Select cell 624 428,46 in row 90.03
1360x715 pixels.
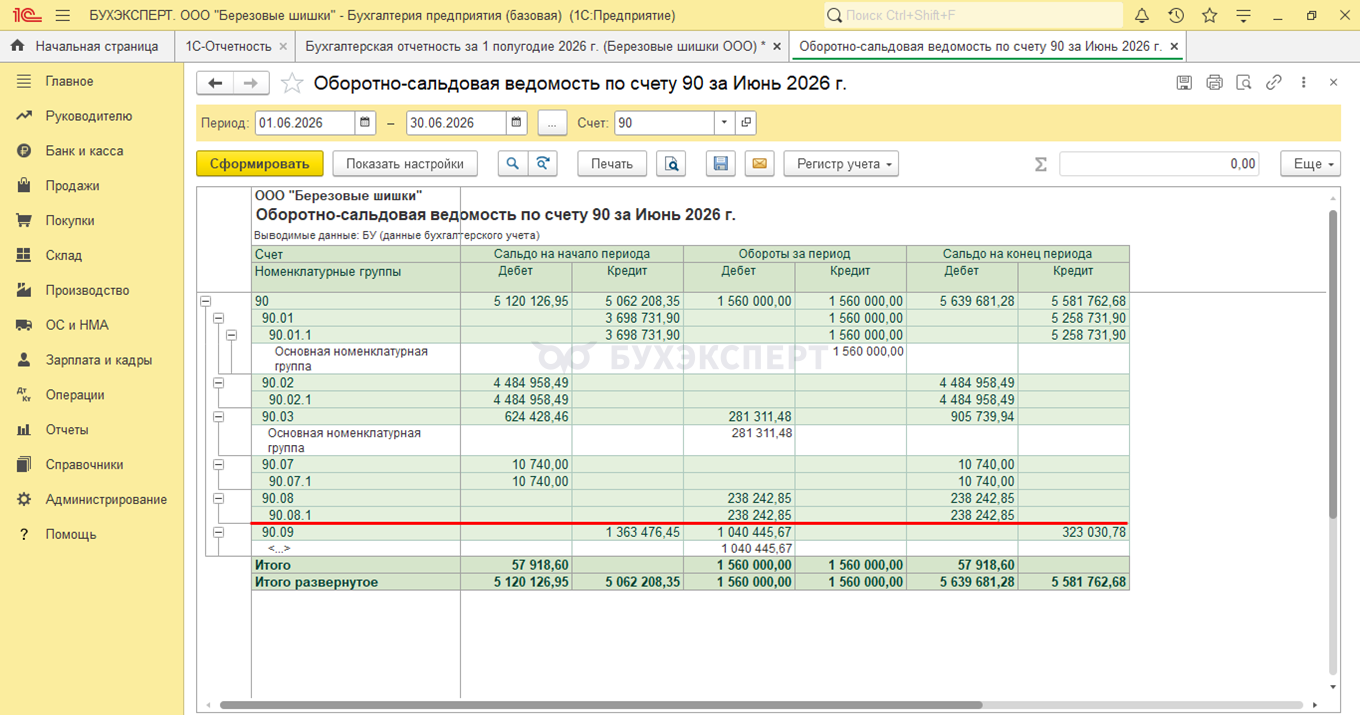click(516, 416)
